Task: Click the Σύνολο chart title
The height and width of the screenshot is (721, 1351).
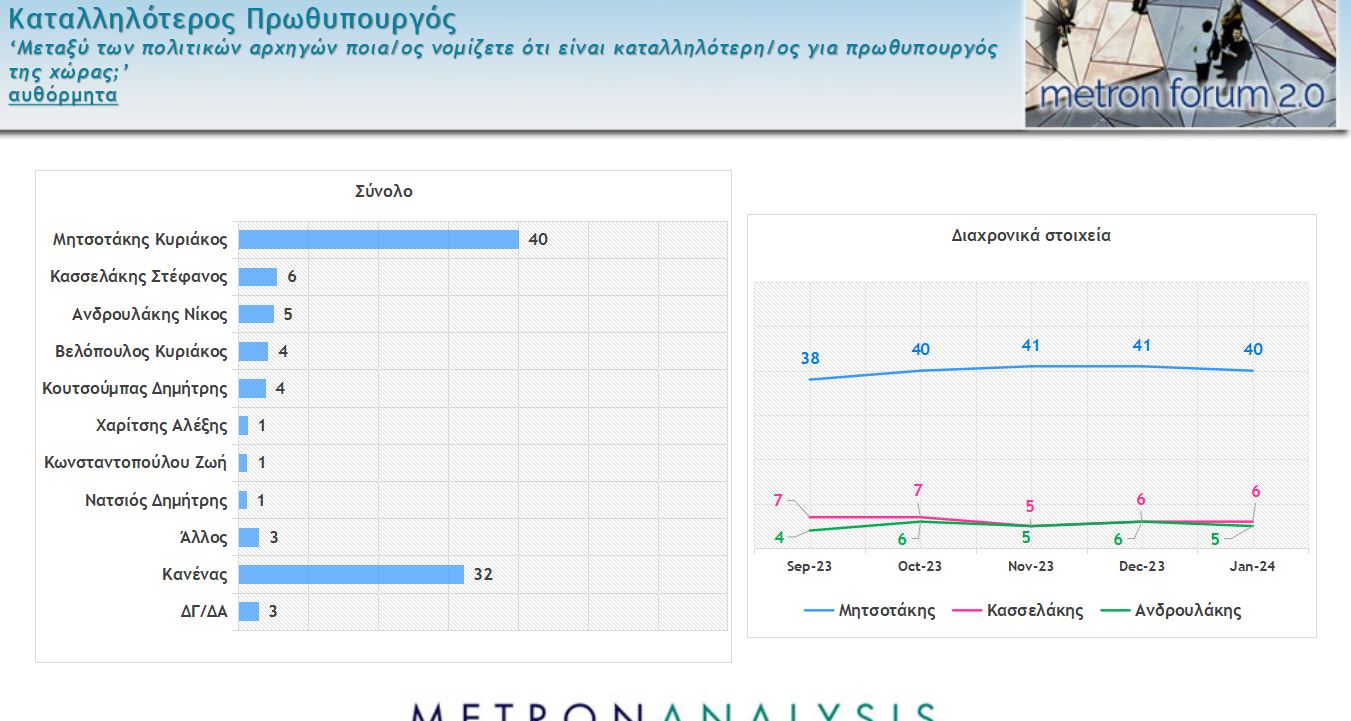Action: pos(383,191)
